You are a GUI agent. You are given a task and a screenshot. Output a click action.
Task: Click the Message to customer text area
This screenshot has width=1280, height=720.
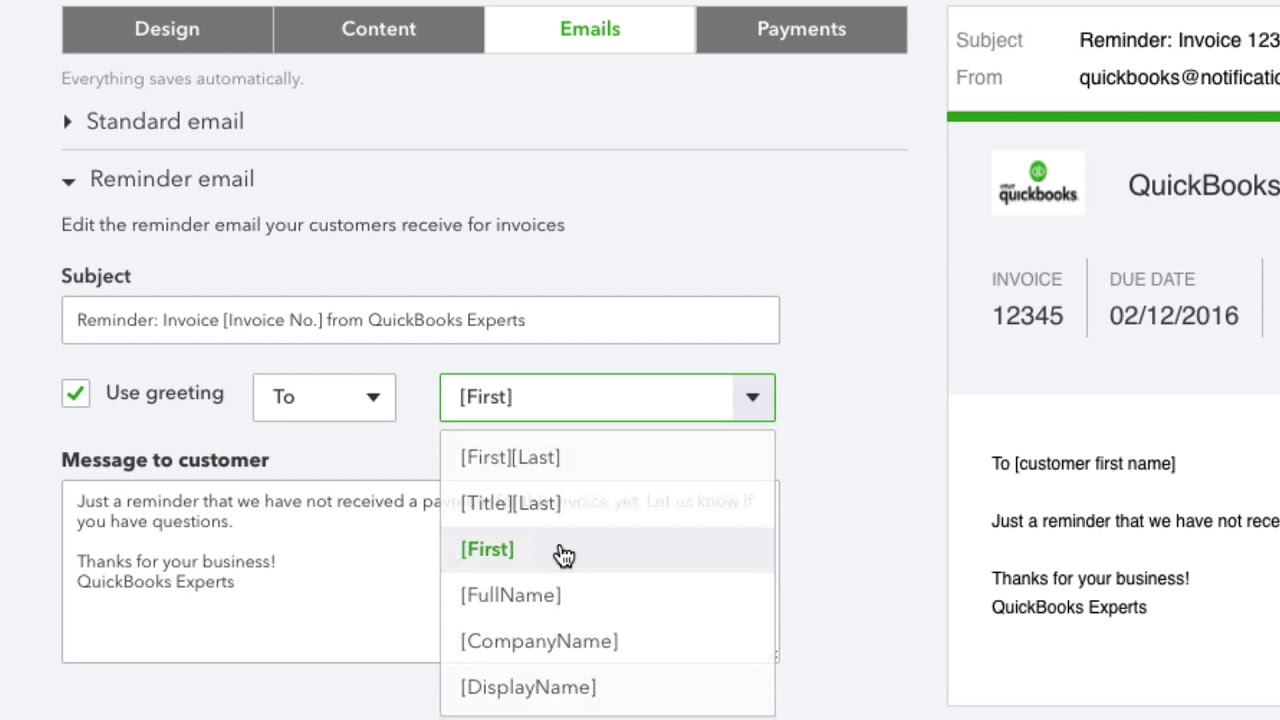250,610
